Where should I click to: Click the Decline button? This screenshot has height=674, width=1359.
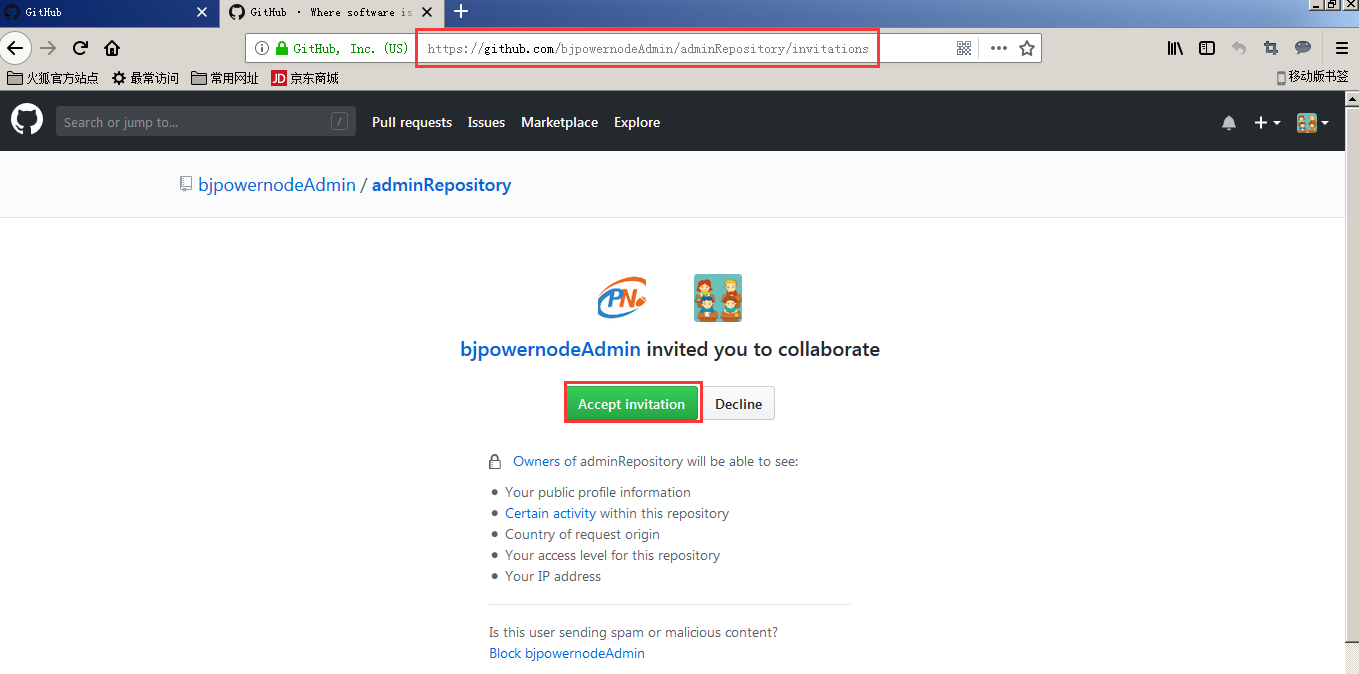(738, 404)
